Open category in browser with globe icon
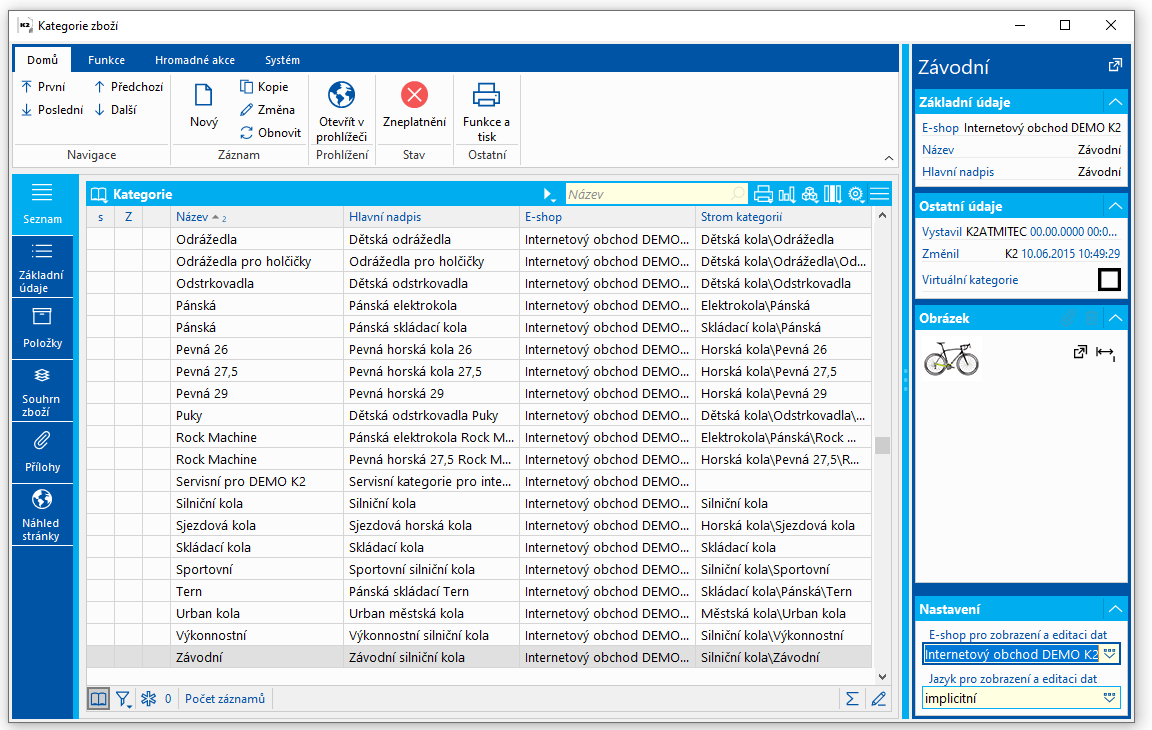This screenshot has width=1152, height=730. pyautogui.click(x=342, y=97)
